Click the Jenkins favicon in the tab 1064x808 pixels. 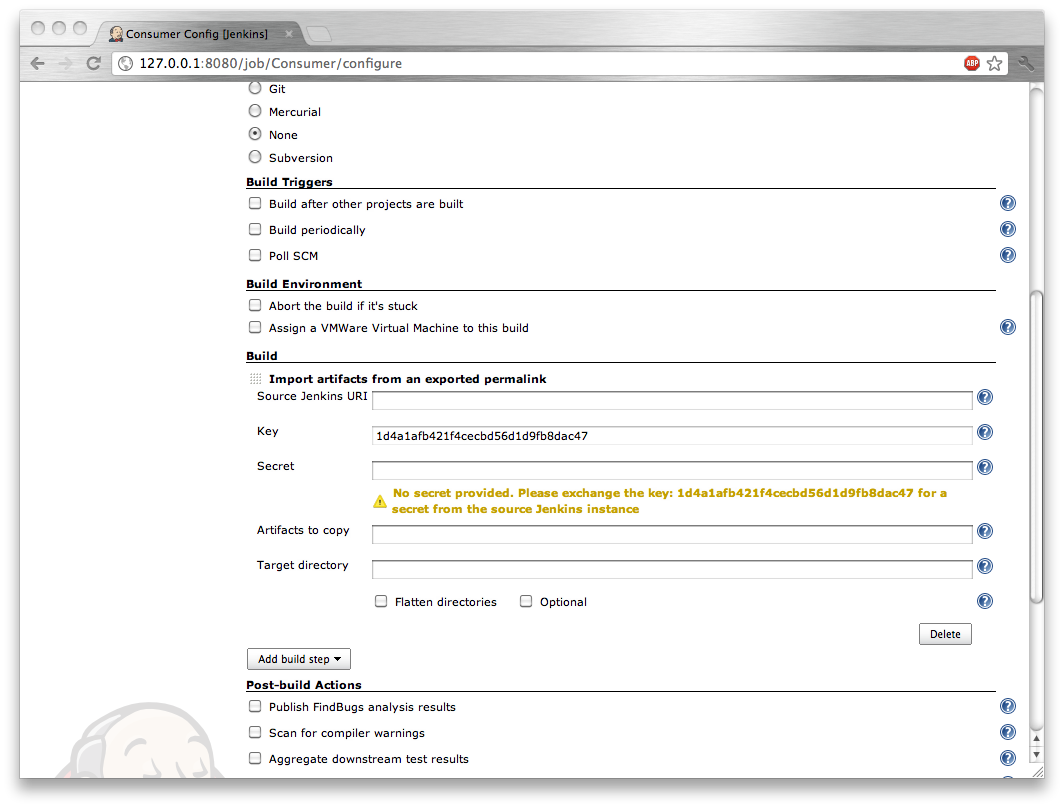point(116,34)
